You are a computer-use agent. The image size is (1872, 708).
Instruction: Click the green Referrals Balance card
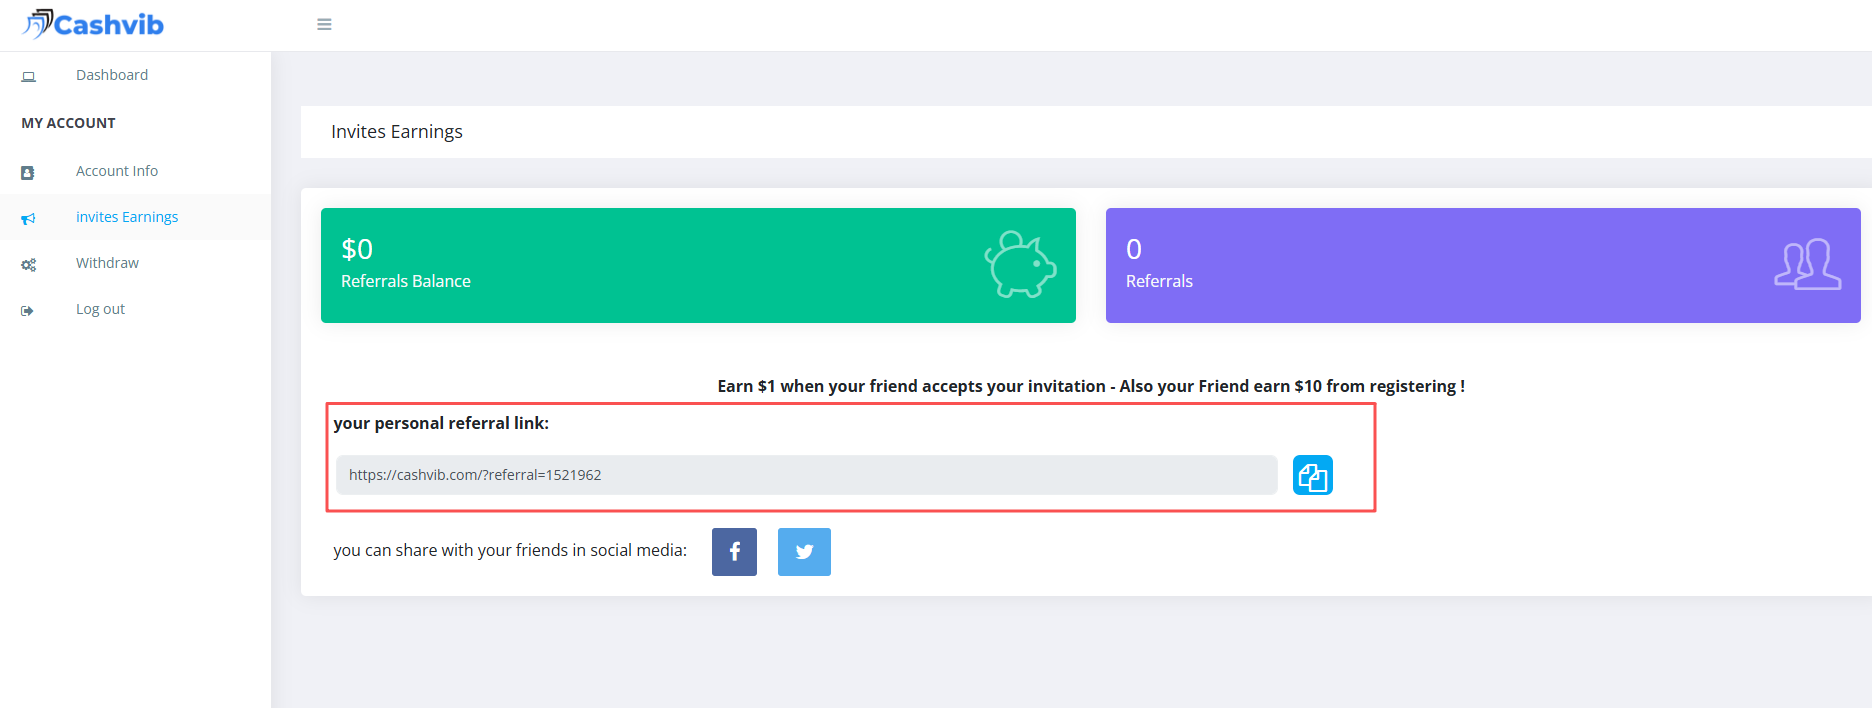point(698,265)
